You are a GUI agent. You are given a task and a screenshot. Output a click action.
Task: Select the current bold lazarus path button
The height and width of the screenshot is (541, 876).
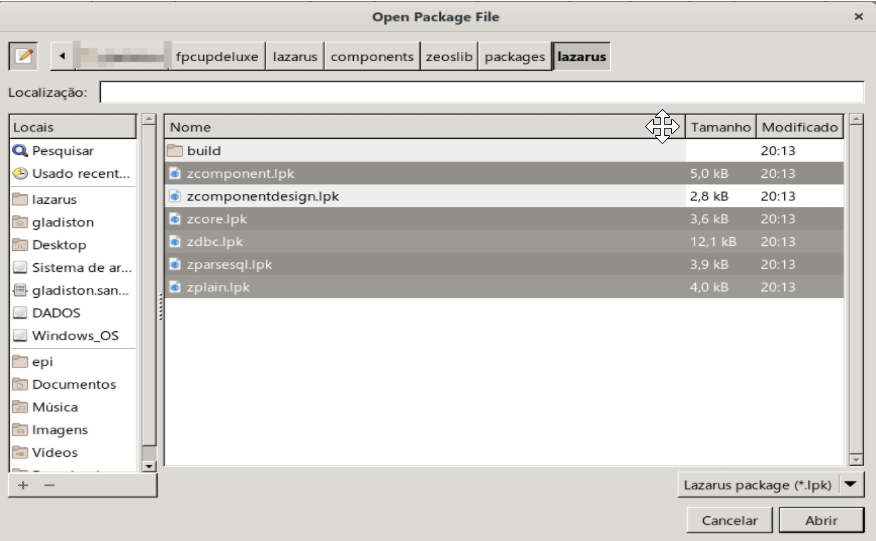pyautogui.click(x=582, y=56)
